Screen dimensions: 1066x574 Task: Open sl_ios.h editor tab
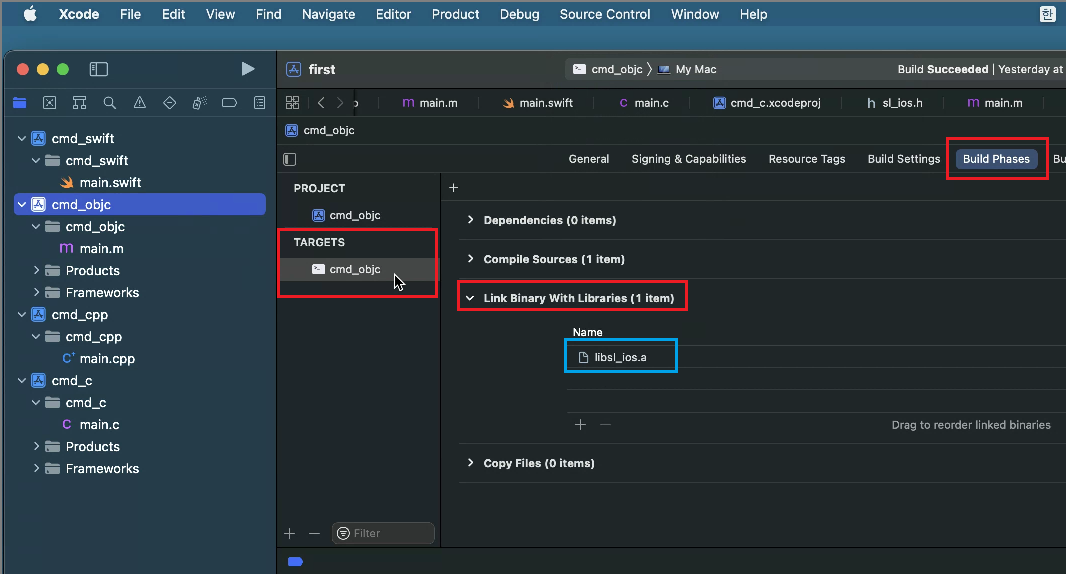[894, 103]
